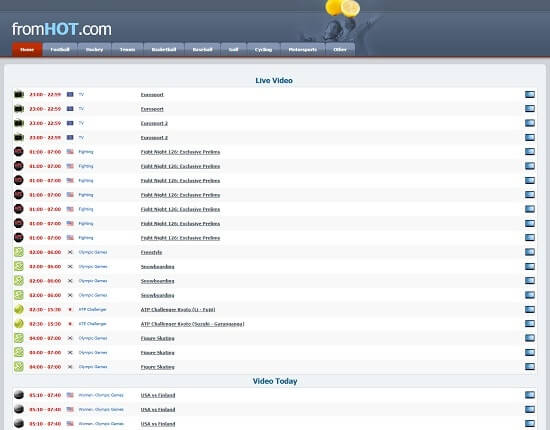Image resolution: width=550 pixels, height=430 pixels.
Task: Click the Live Video section heading
Action: pos(274,80)
